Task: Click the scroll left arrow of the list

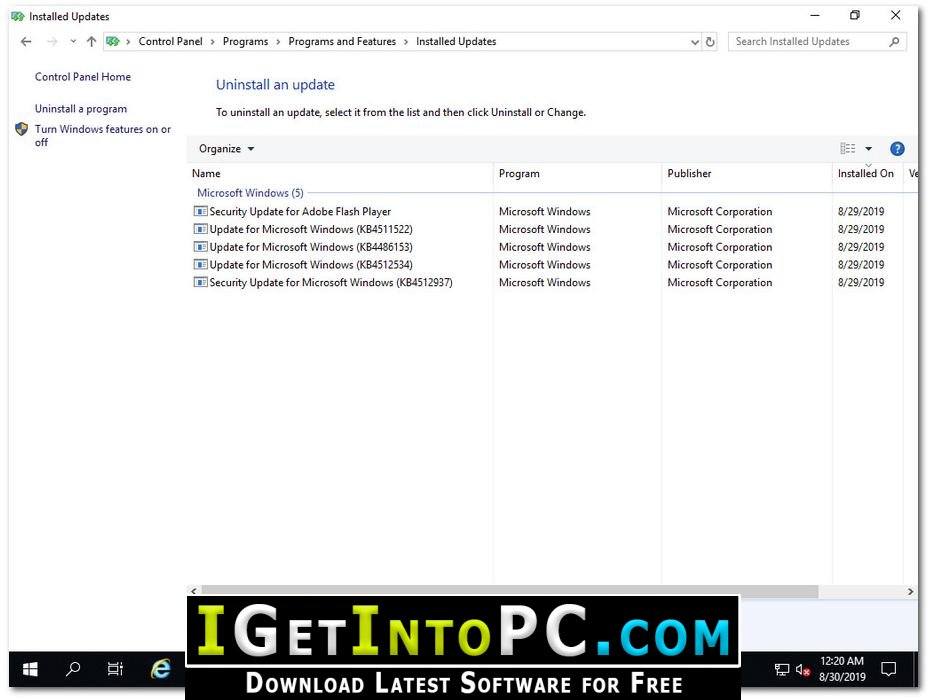Action: point(193,591)
